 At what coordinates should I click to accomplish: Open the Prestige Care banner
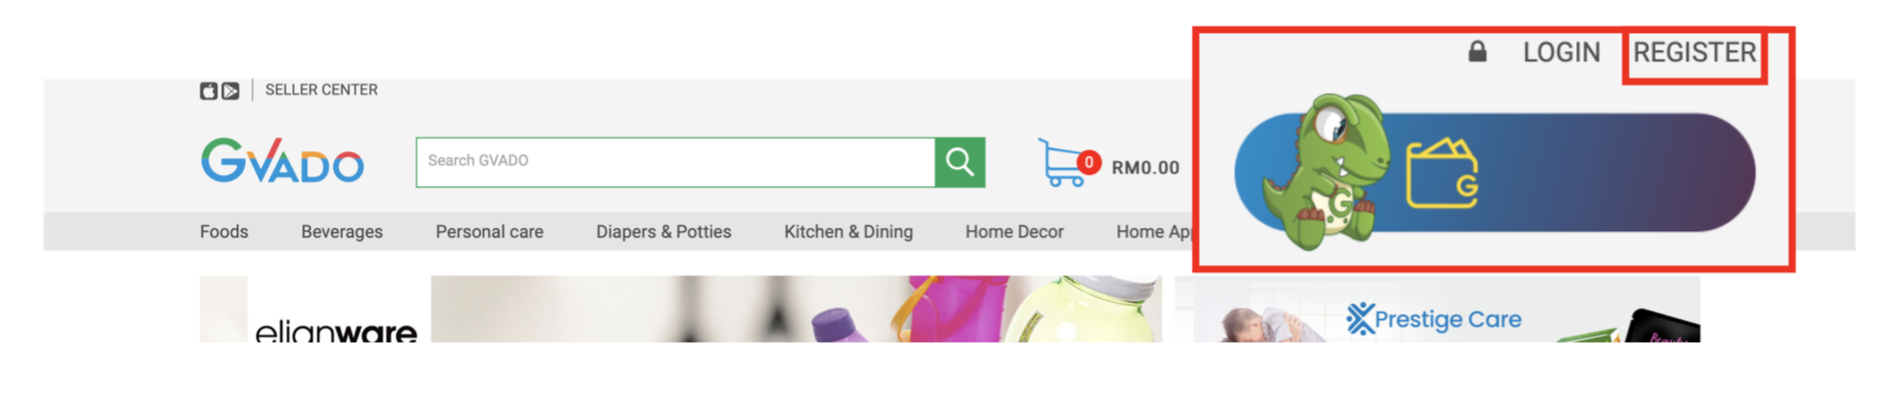pyautogui.click(x=1437, y=309)
